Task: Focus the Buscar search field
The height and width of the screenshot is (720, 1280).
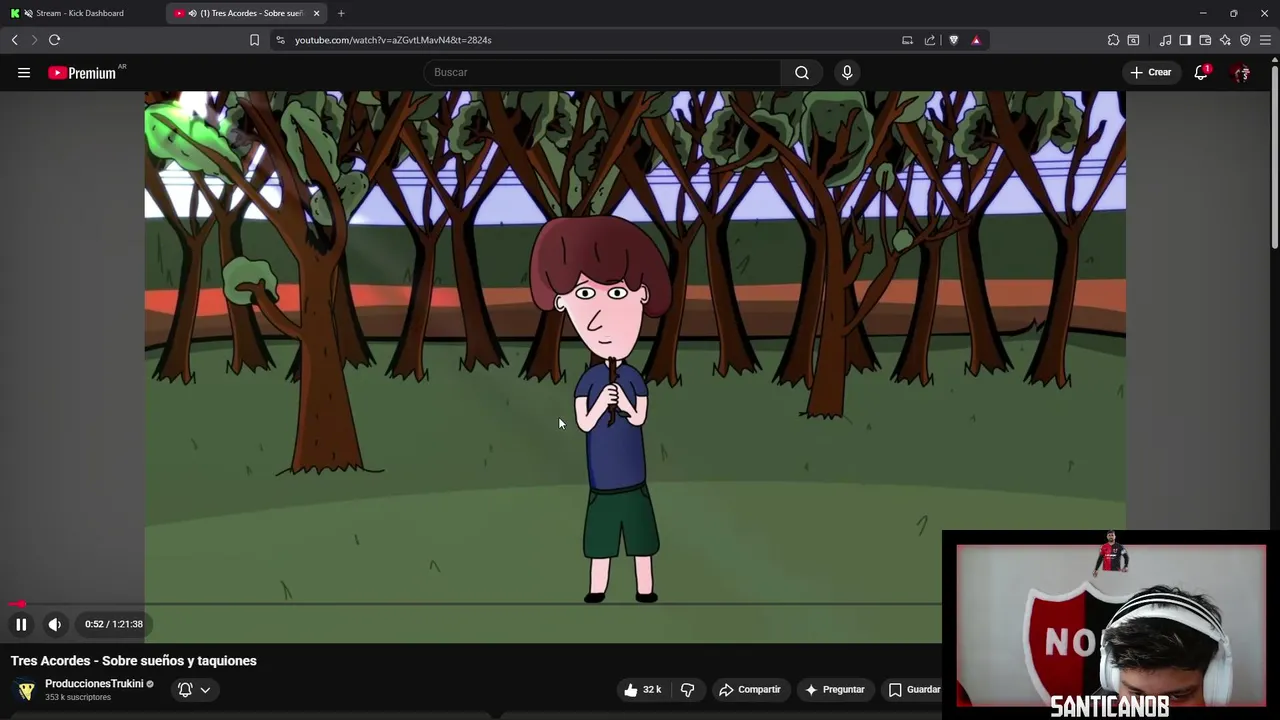Action: pyautogui.click(x=603, y=72)
